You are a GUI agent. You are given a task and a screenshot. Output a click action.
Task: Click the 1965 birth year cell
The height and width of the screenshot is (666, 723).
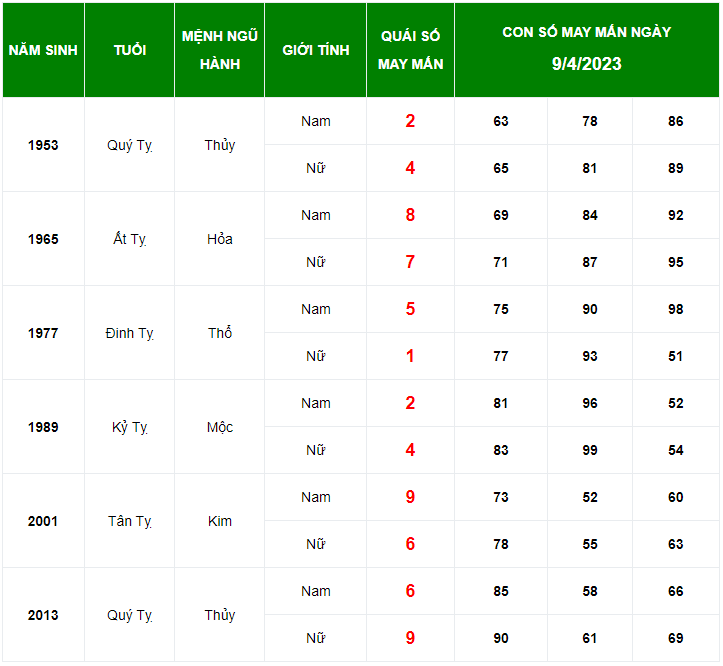pos(43,239)
